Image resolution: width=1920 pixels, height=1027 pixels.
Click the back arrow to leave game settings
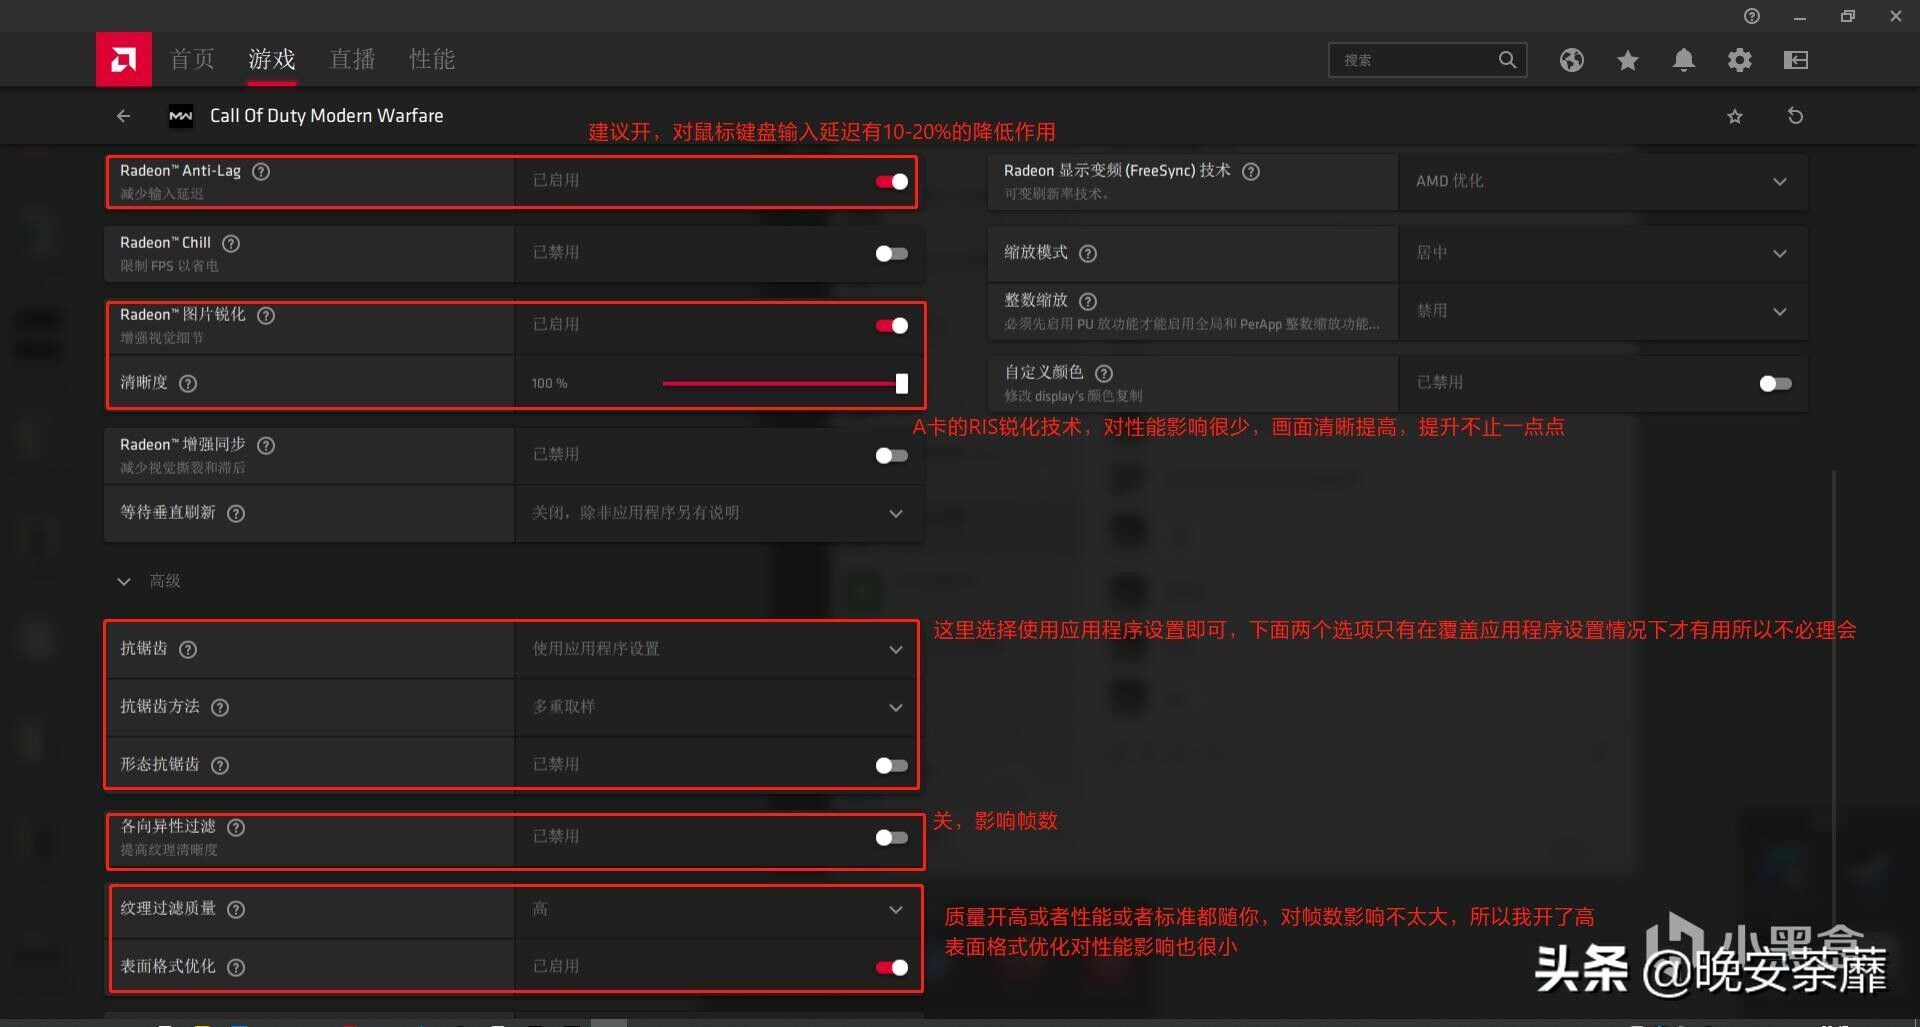coord(123,115)
